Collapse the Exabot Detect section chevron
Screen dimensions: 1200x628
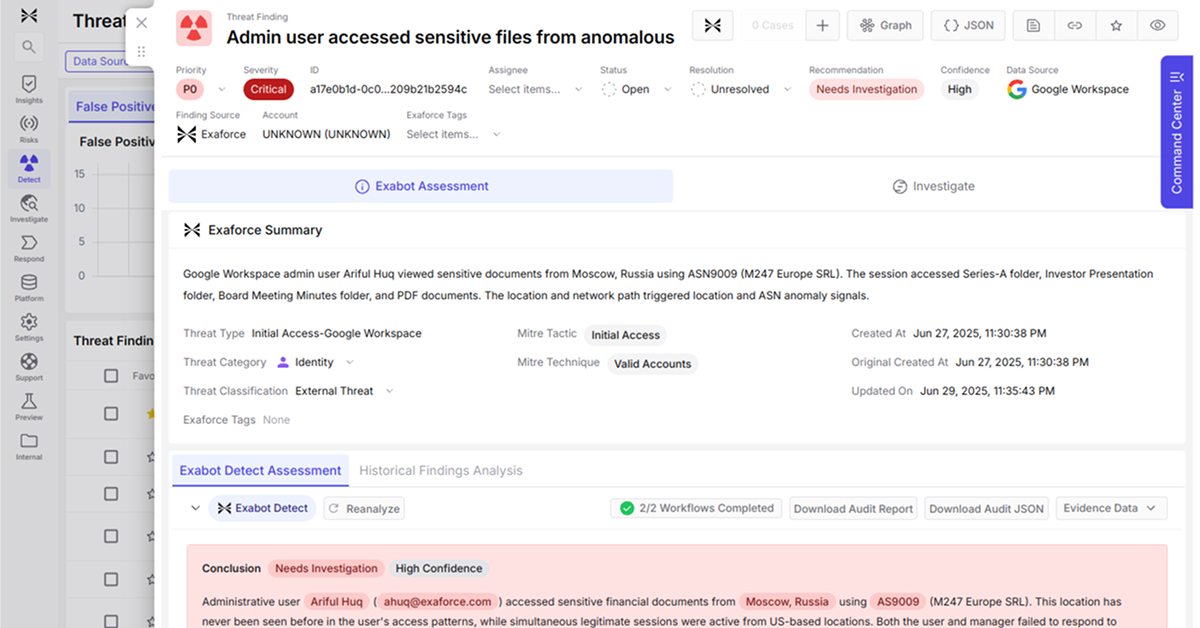[x=195, y=508]
